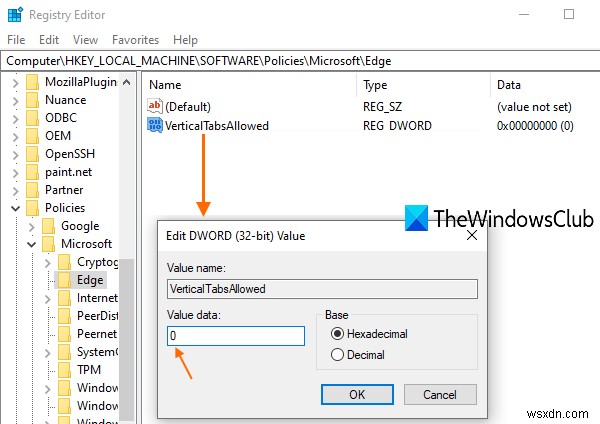Image resolution: width=600 pixels, height=424 pixels.
Task: Select the Partner folder icon
Action: pos(33,190)
